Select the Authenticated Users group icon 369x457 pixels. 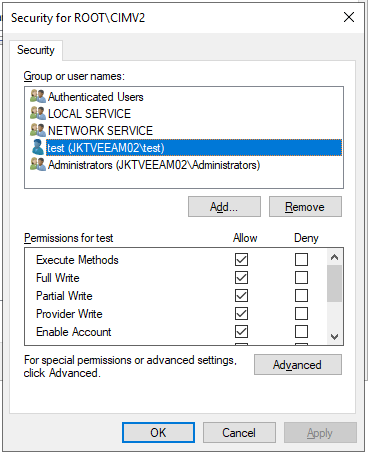(x=38, y=96)
